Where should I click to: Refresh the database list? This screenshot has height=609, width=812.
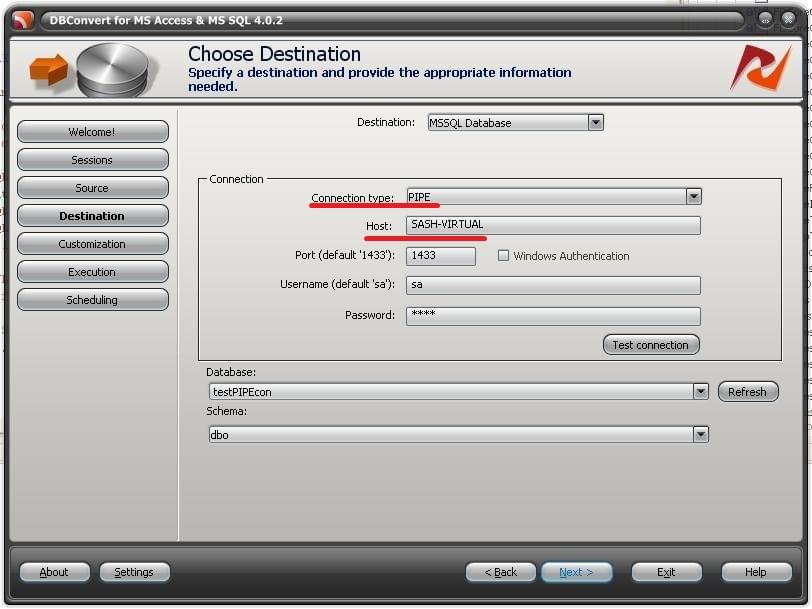747,392
